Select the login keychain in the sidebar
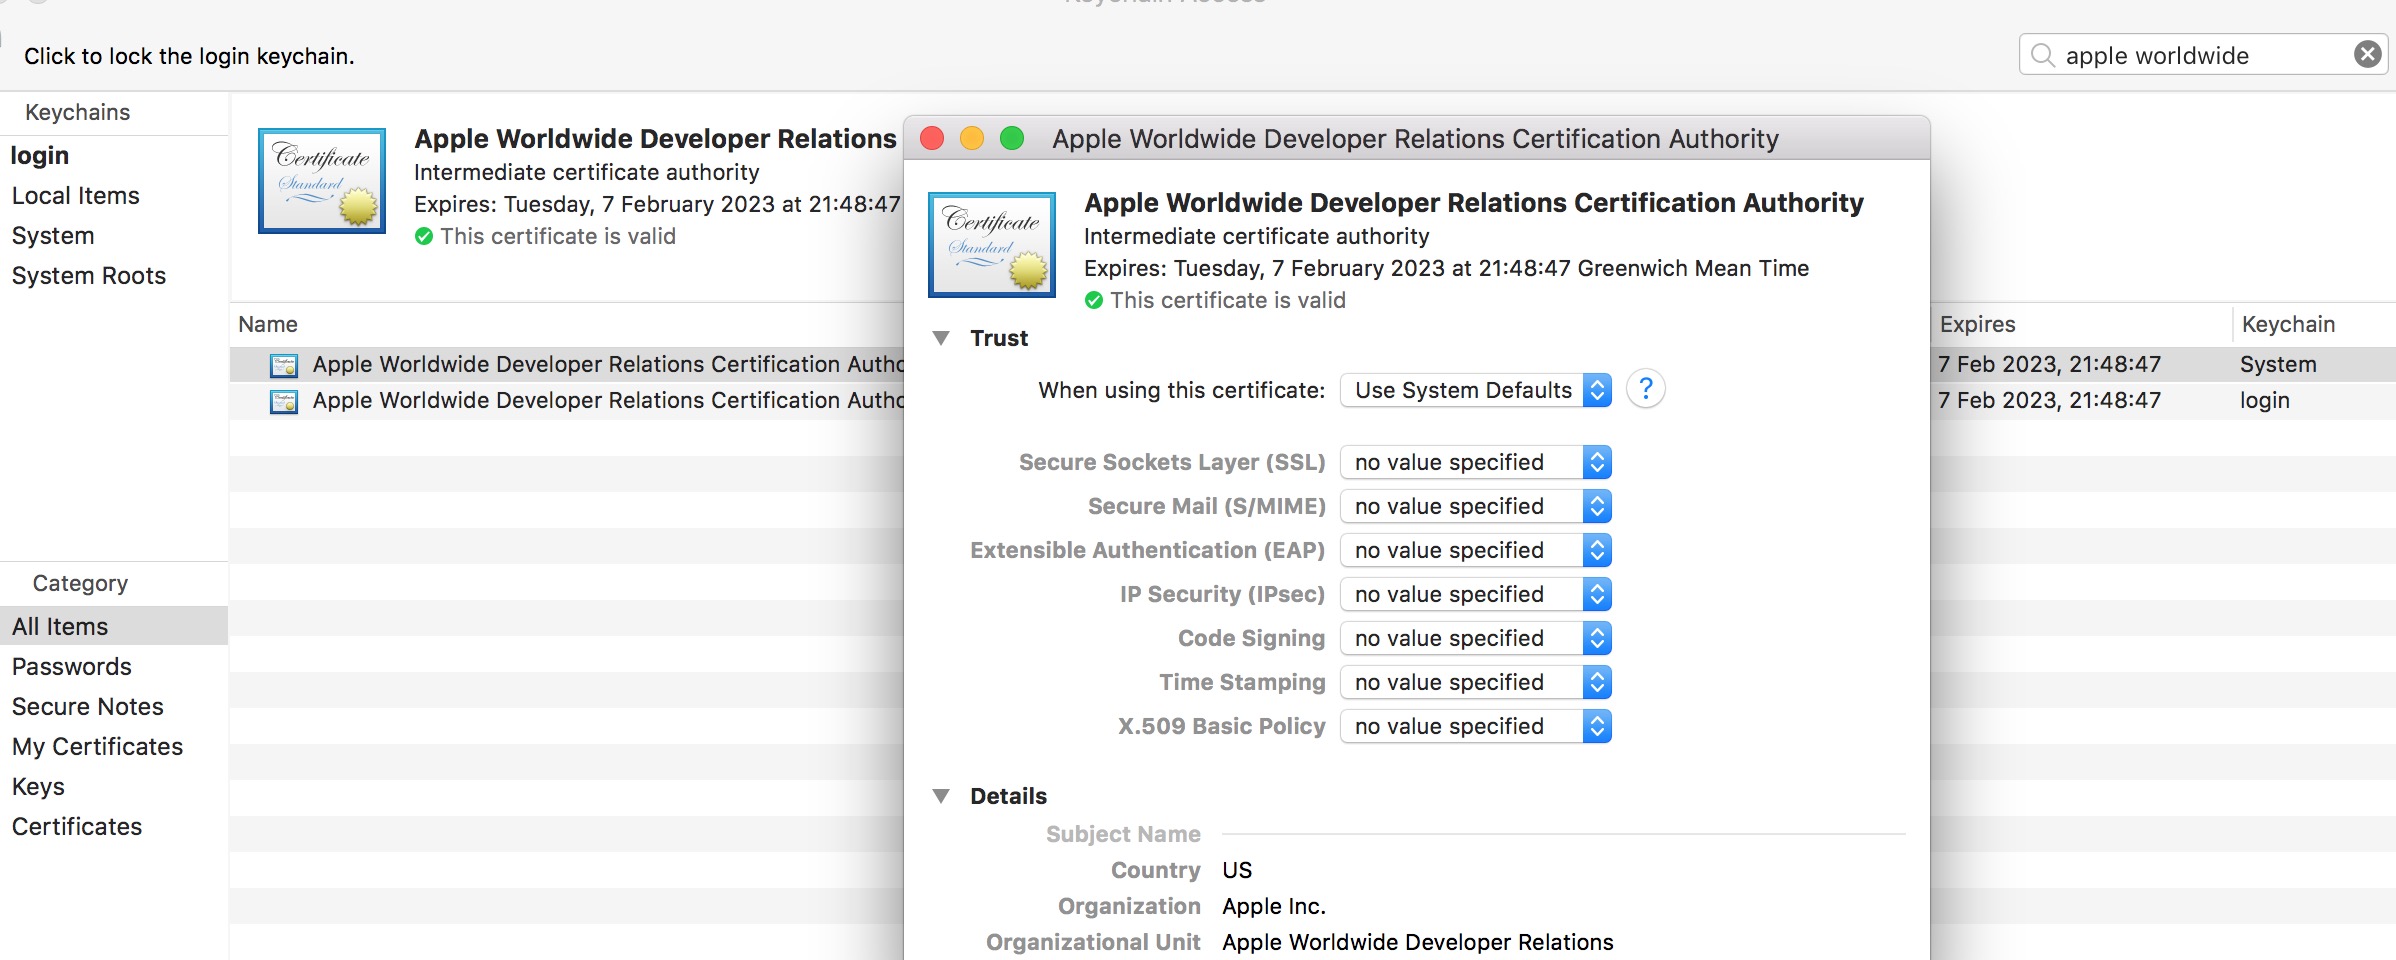2396x960 pixels. tap(40, 156)
